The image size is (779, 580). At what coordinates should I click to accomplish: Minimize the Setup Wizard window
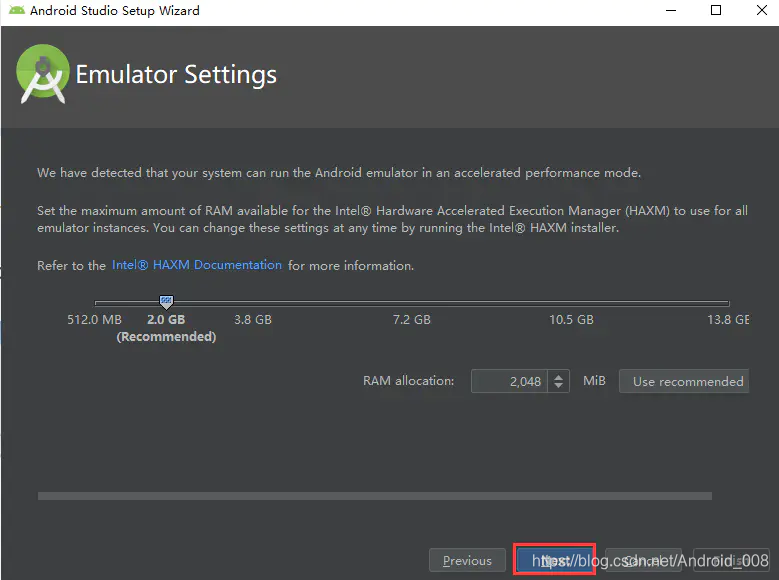671,10
